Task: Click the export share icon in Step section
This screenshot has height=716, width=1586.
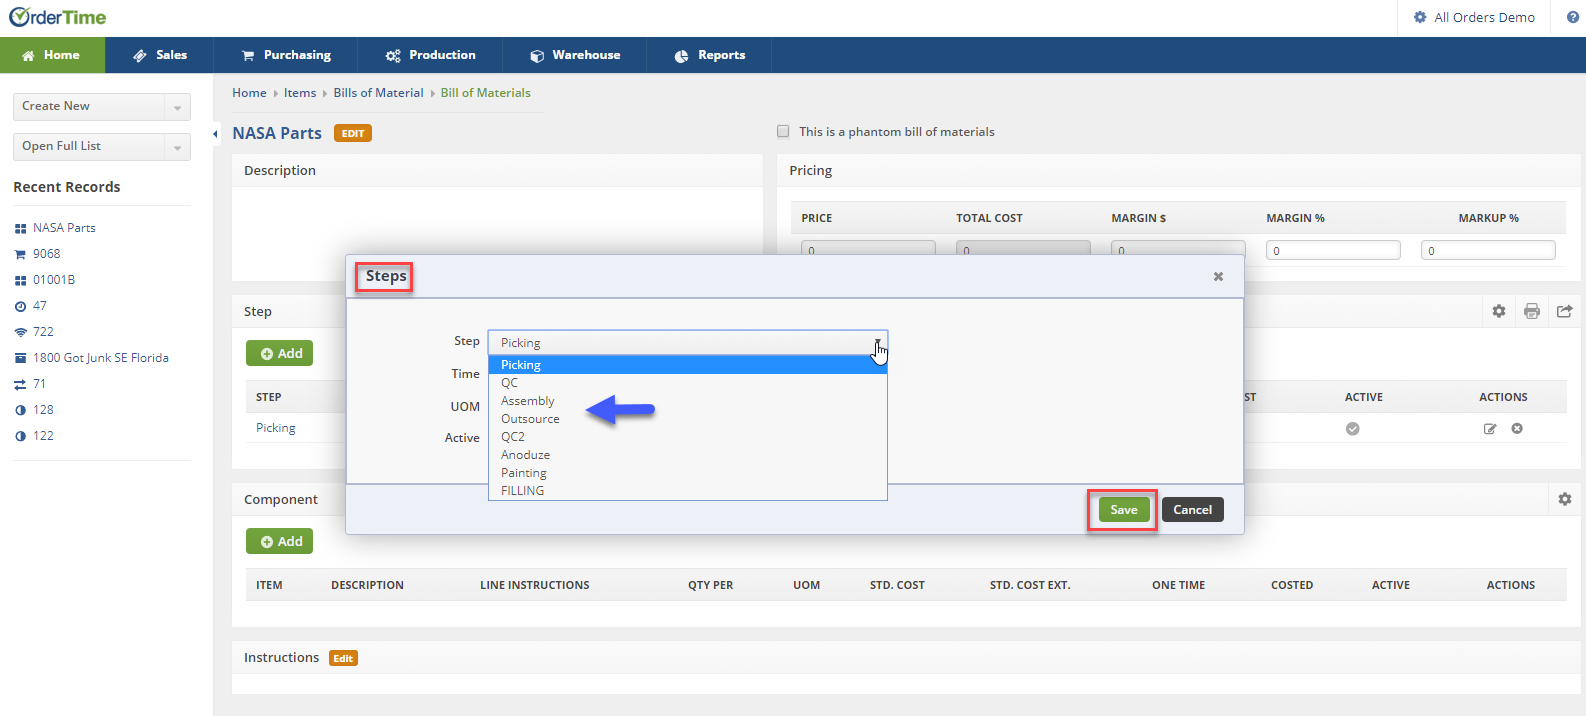Action: tap(1565, 311)
